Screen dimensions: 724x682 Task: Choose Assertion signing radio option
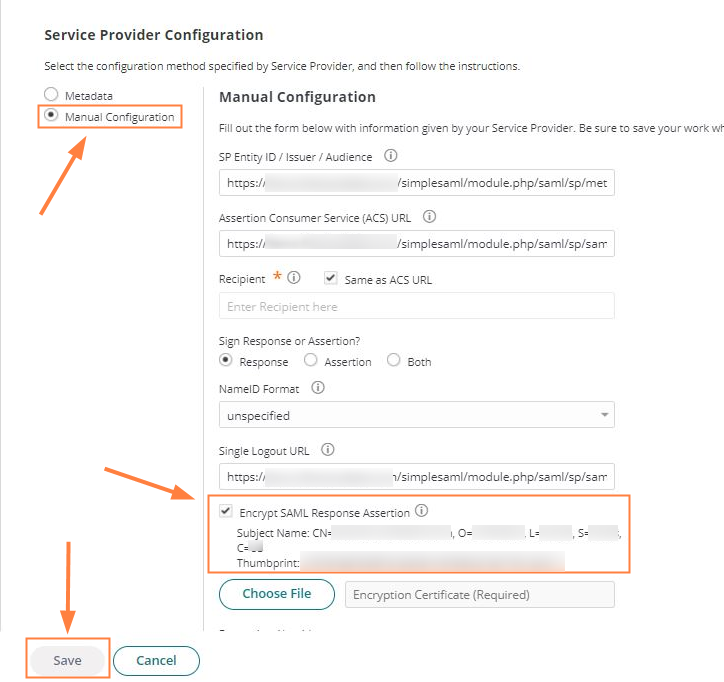click(x=311, y=360)
